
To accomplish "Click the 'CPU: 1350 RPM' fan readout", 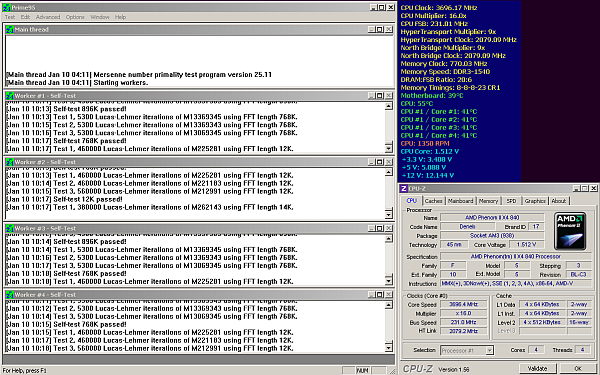I will pos(425,143).
